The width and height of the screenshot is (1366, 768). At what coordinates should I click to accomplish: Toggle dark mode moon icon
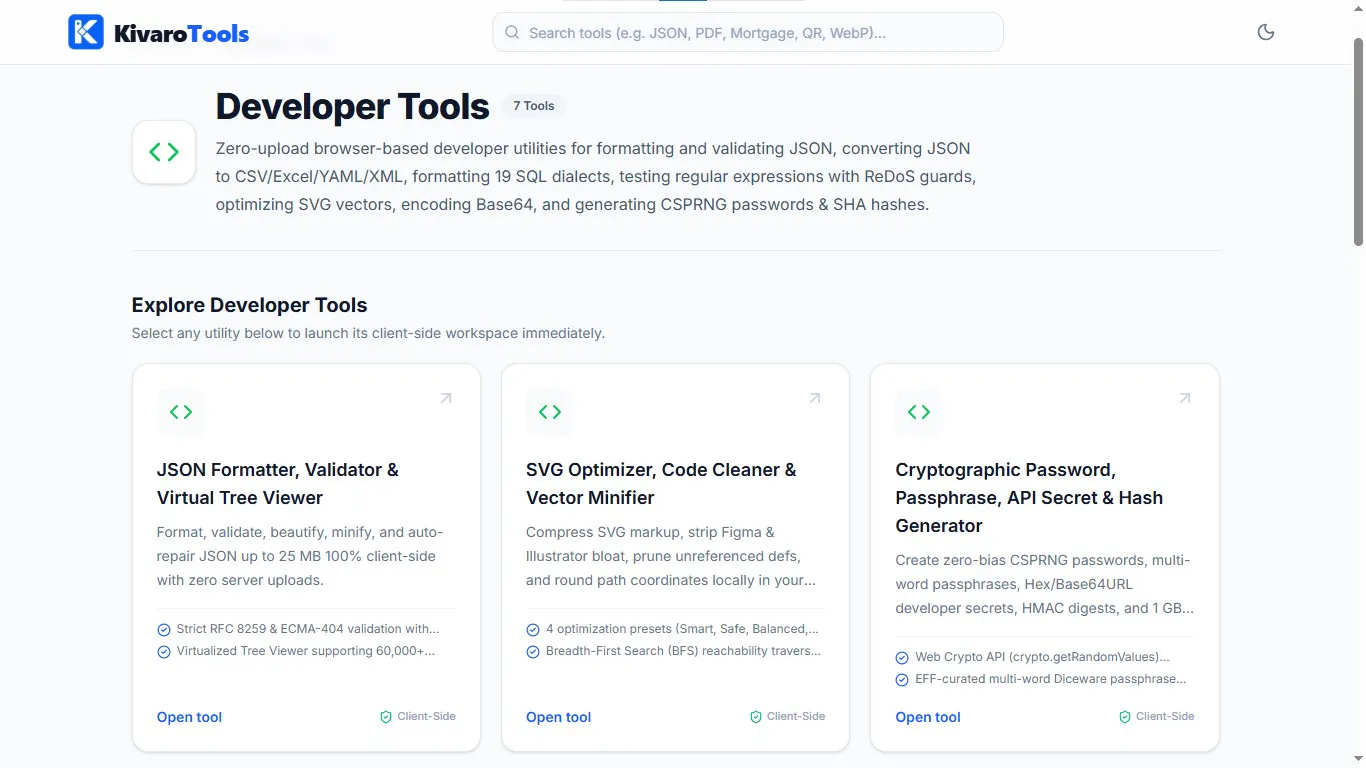1266,32
